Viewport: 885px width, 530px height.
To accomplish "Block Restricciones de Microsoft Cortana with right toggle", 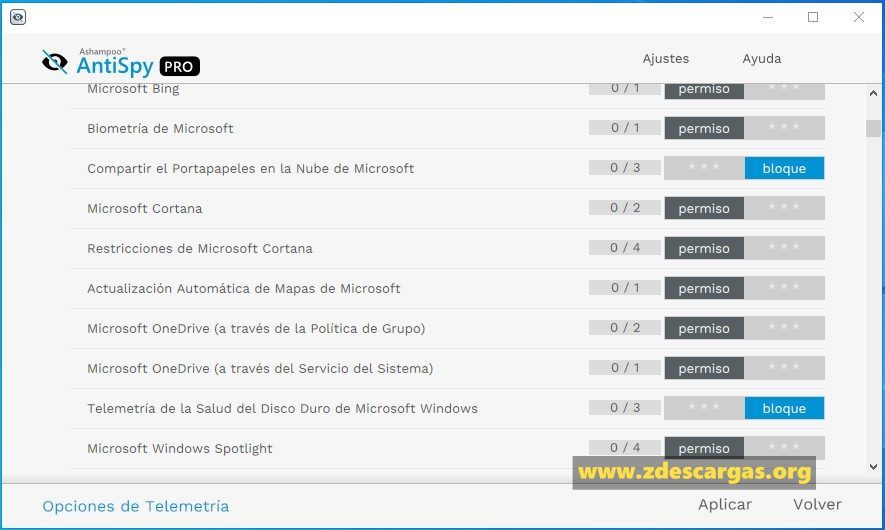I will pos(784,248).
